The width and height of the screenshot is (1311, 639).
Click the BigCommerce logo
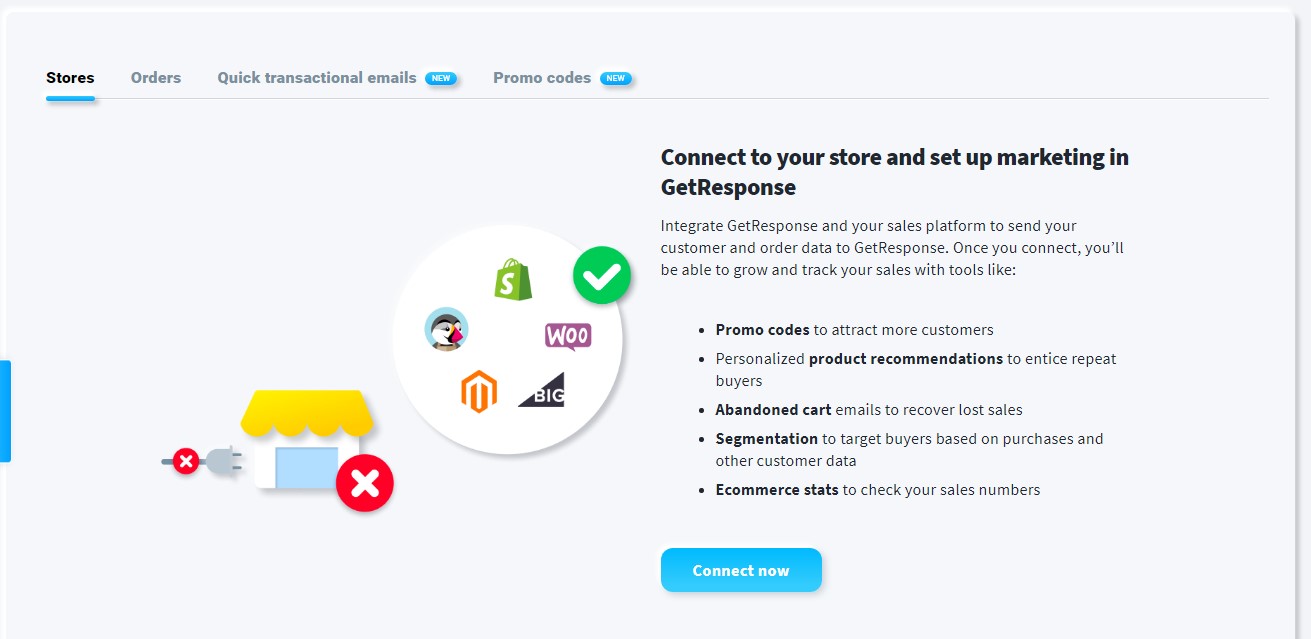(541, 389)
